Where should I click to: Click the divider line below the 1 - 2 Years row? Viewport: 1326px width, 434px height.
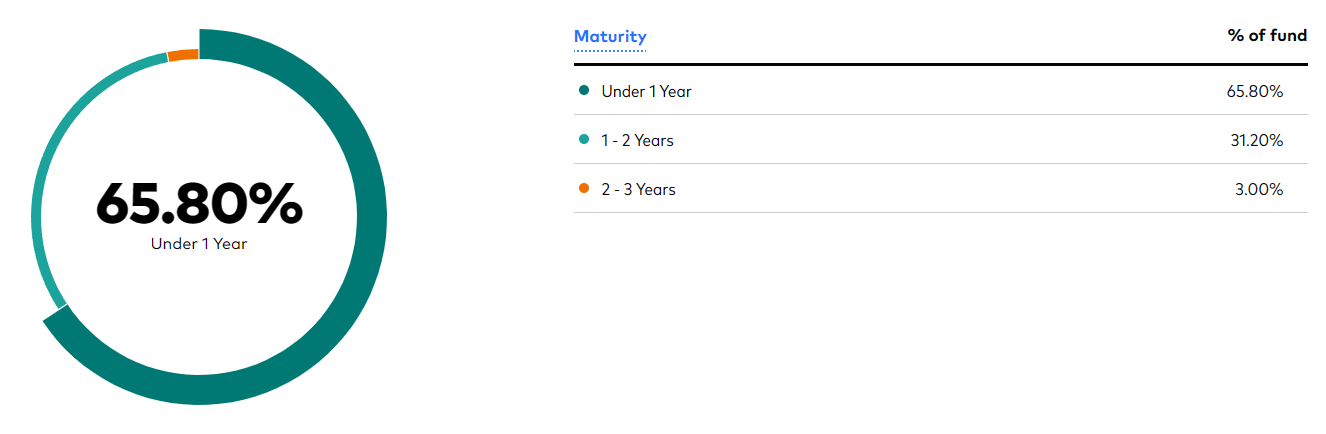(x=940, y=164)
